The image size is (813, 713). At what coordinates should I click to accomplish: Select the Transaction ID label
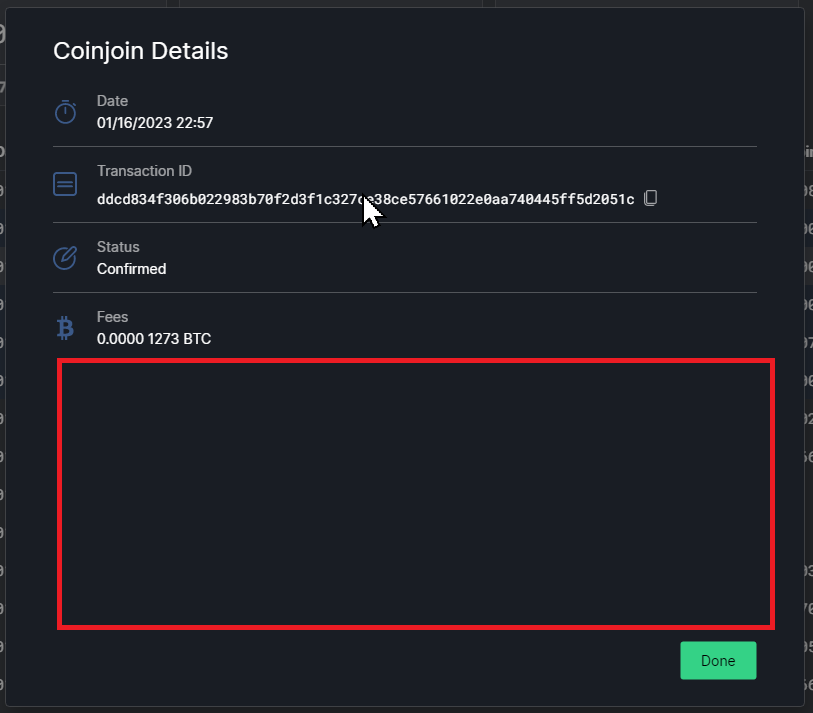click(x=144, y=170)
